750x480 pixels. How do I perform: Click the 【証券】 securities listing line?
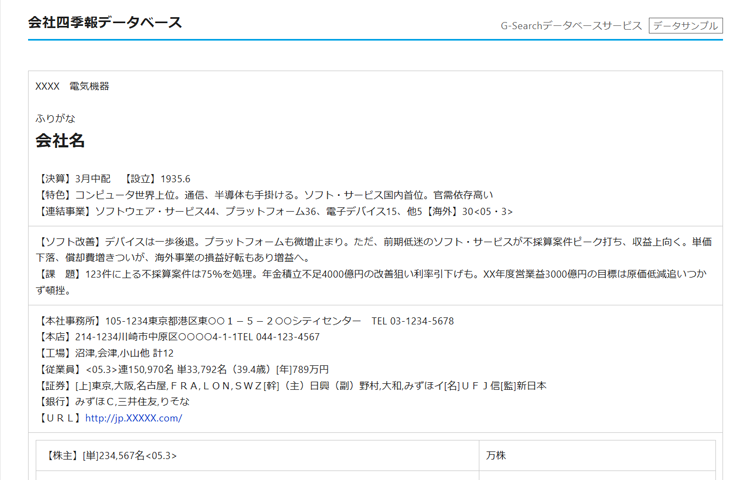(x=291, y=386)
